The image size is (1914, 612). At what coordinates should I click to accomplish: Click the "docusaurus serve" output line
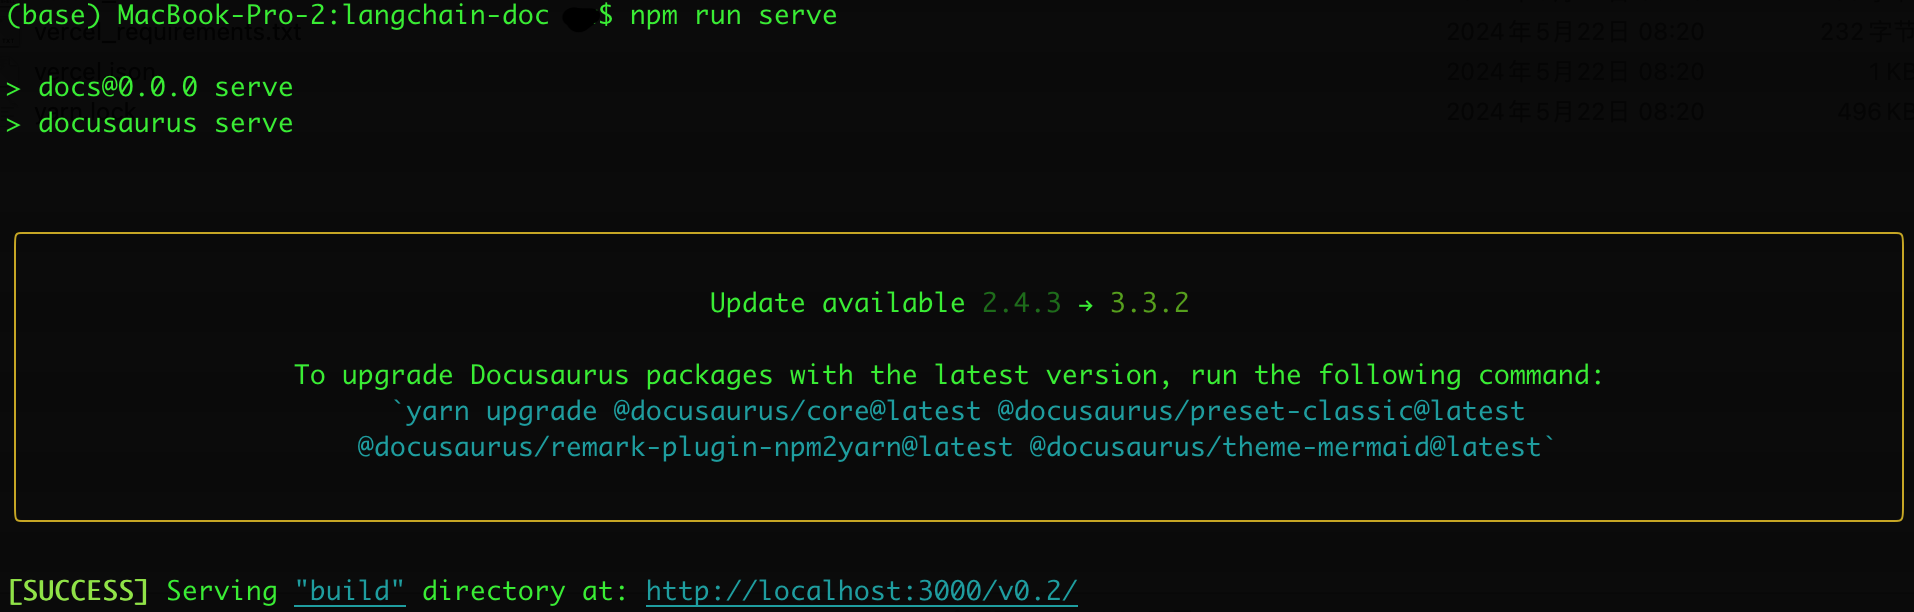(165, 124)
